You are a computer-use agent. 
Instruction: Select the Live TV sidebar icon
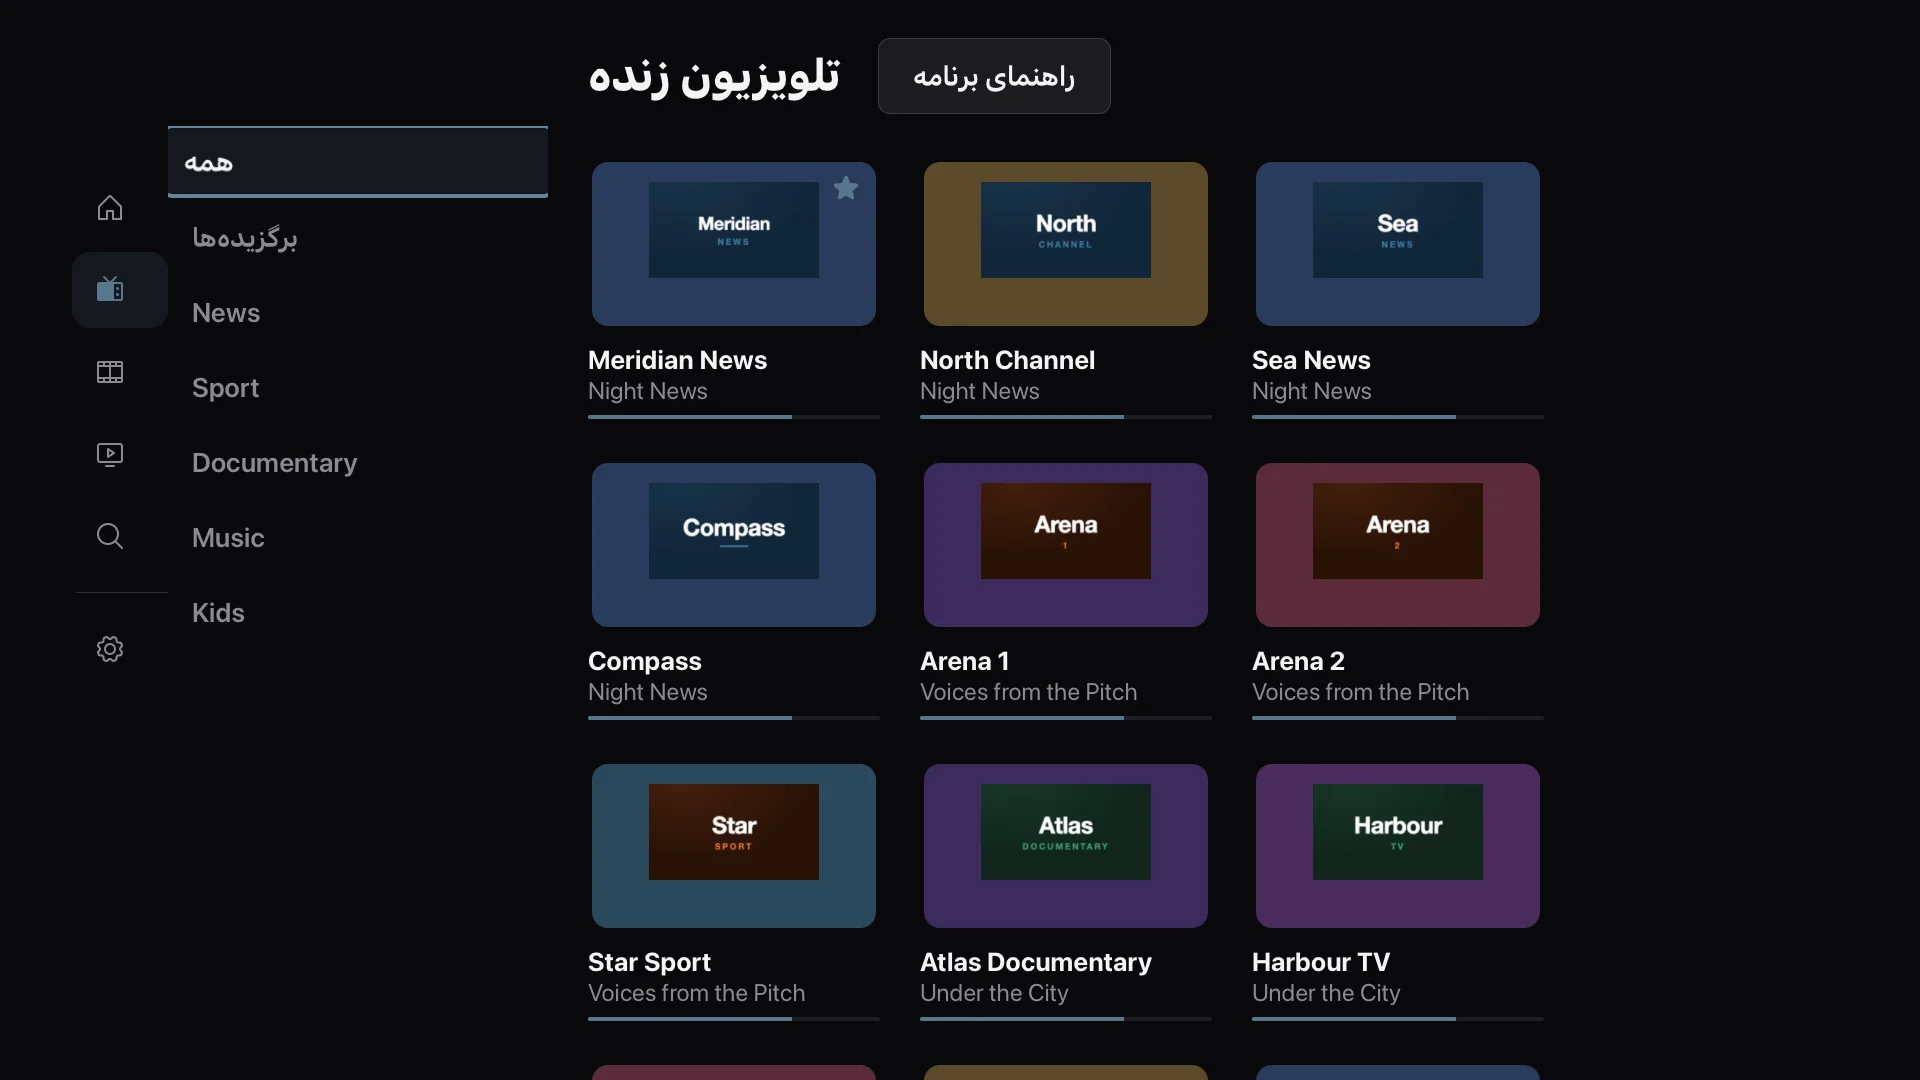coord(110,290)
